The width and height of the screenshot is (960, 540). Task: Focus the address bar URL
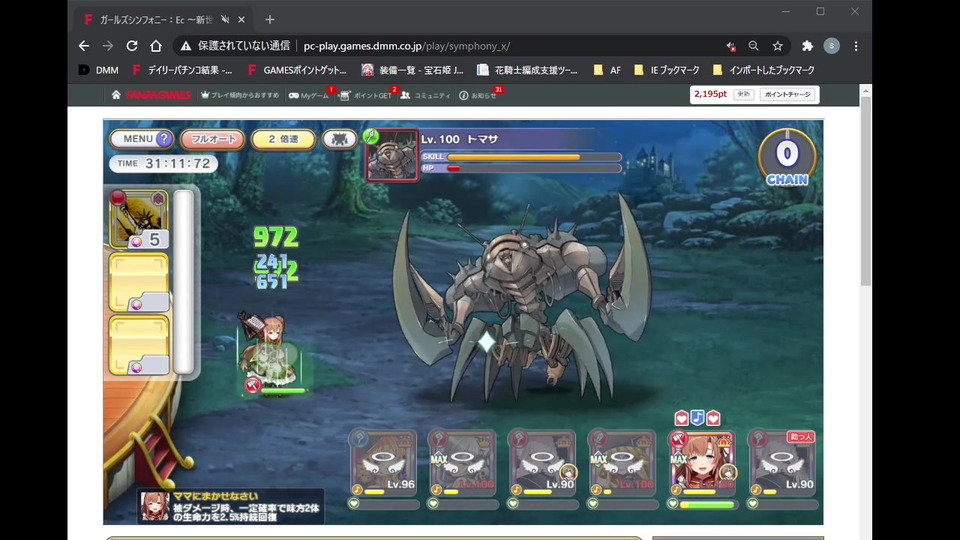(407, 46)
